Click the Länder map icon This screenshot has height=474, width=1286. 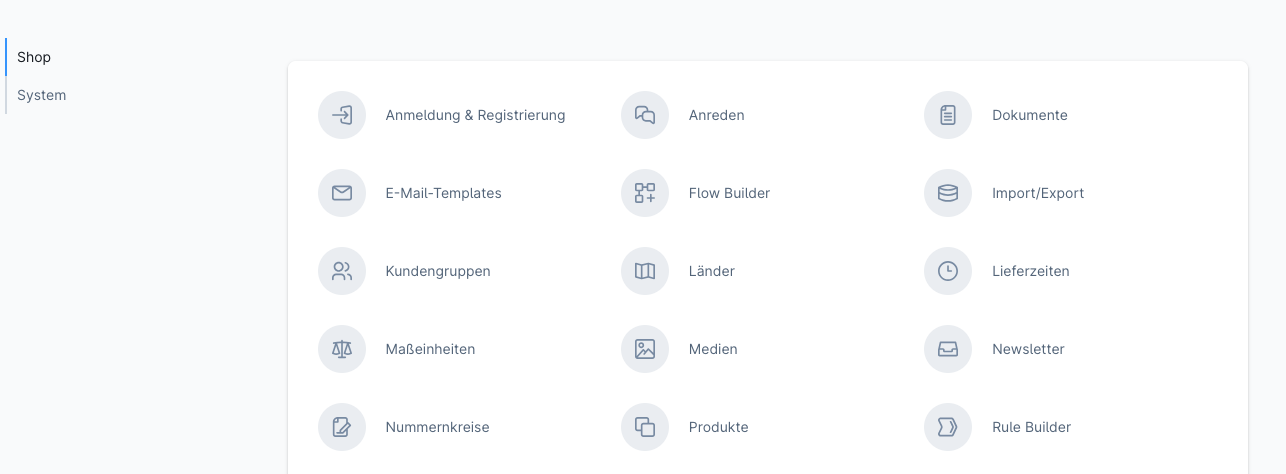click(x=645, y=271)
